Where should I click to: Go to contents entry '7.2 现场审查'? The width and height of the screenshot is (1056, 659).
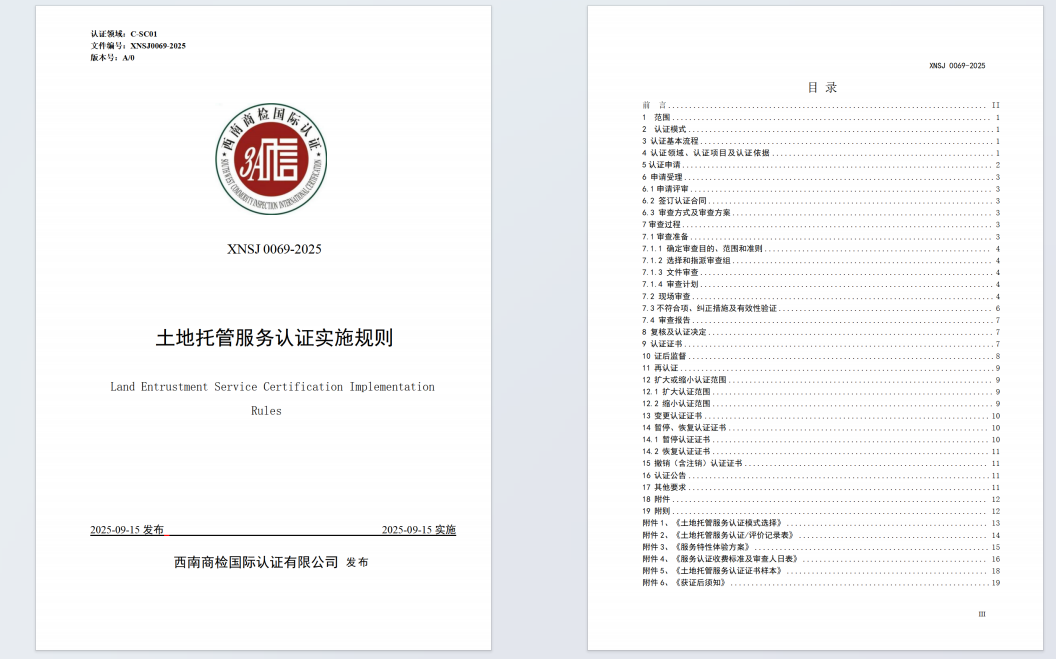point(821,297)
